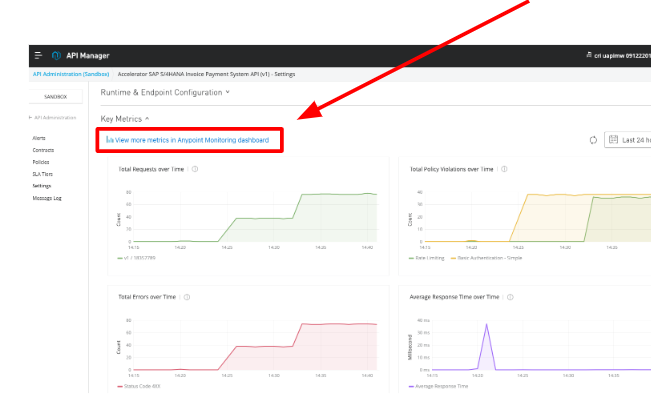651x395 pixels.
Task: Open info icon beside Average Response Time over Time
Action: (x=510, y=297)
